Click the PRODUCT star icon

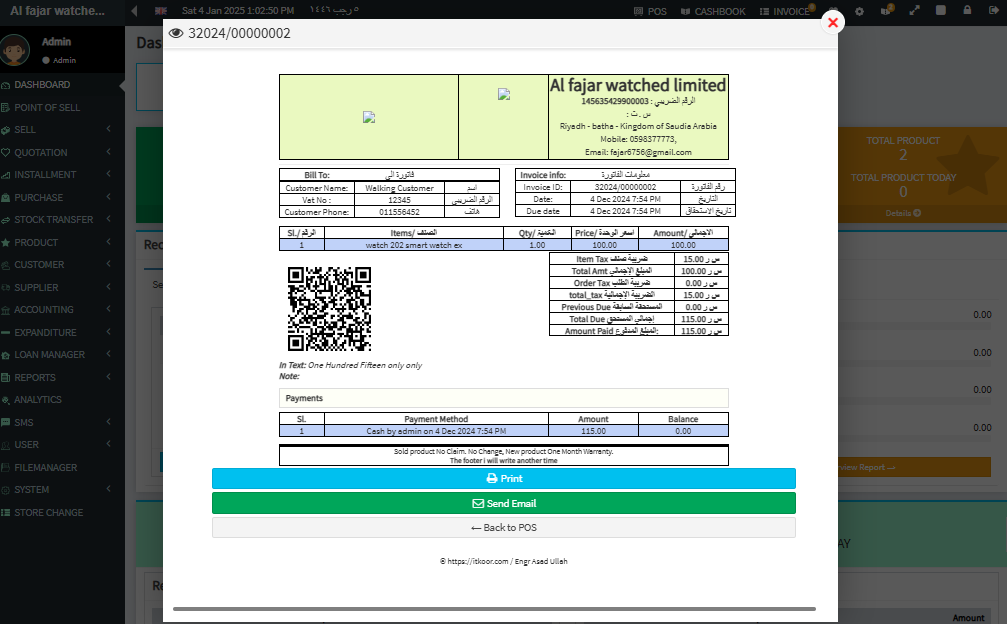[6, 243]
